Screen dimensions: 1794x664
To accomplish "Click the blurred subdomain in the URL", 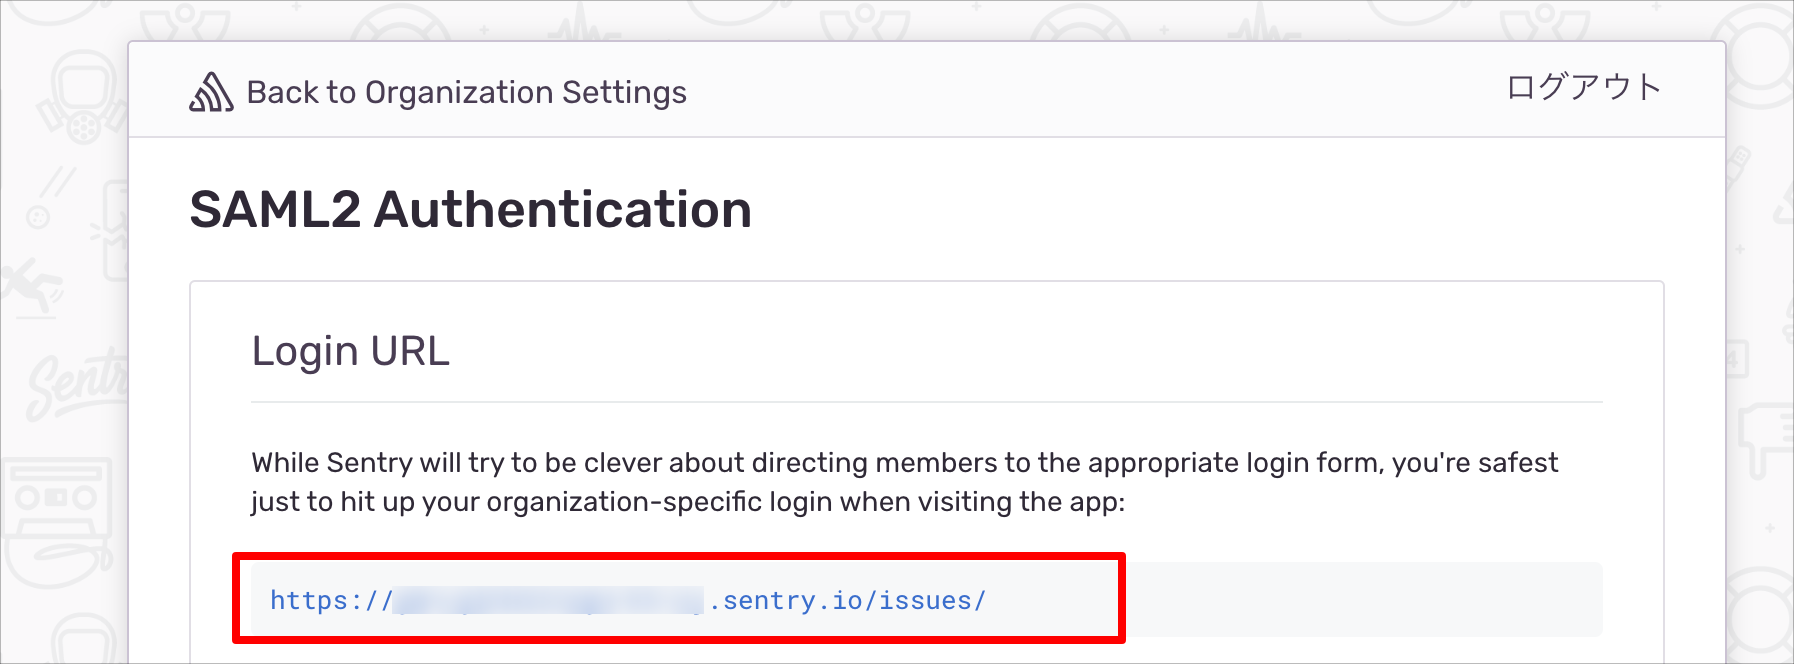I will [x=549, y=600].
